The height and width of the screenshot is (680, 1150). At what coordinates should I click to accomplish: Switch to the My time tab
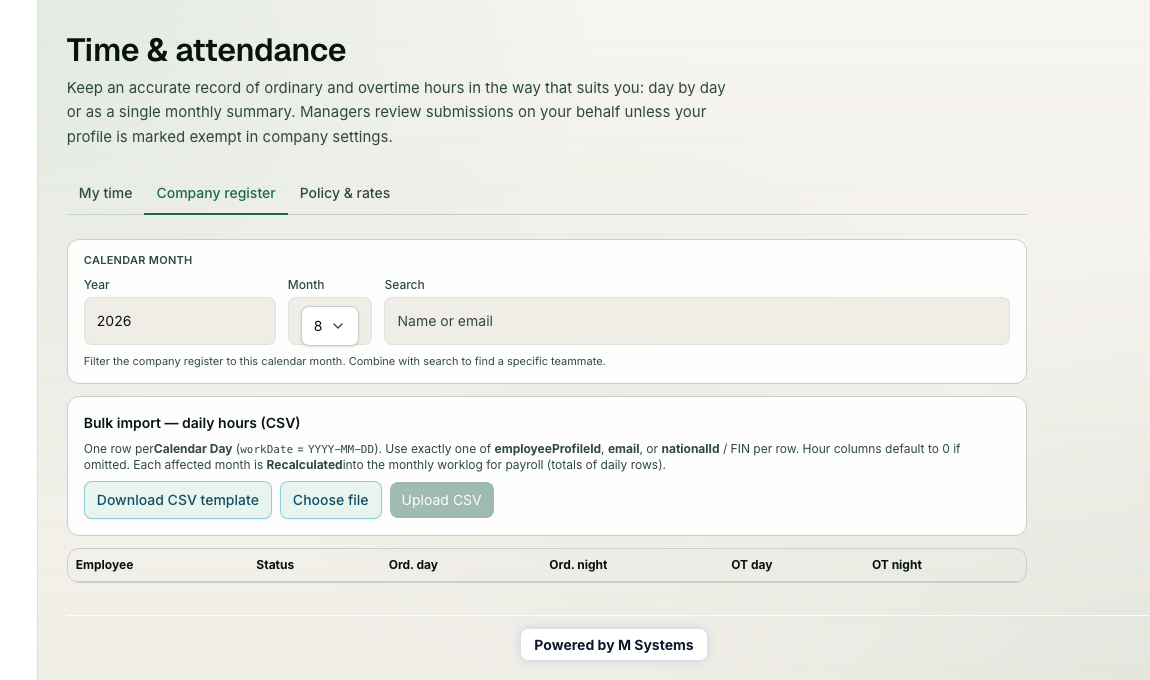tap(106, 193)
